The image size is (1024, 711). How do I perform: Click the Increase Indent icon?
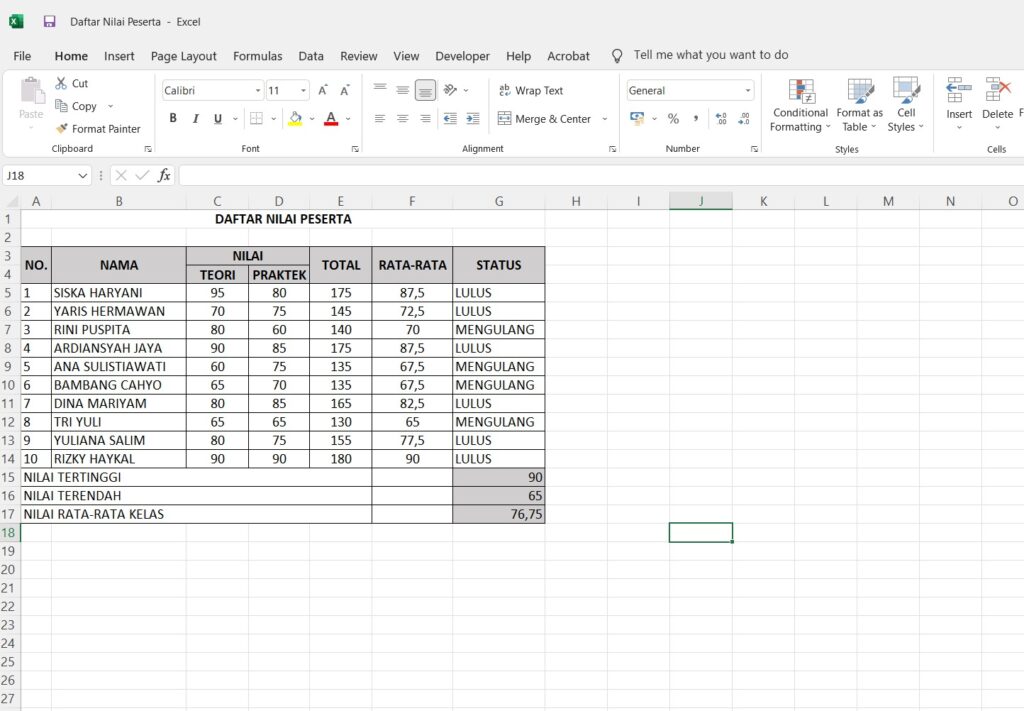pyautogui.click(x=471, y=119)
